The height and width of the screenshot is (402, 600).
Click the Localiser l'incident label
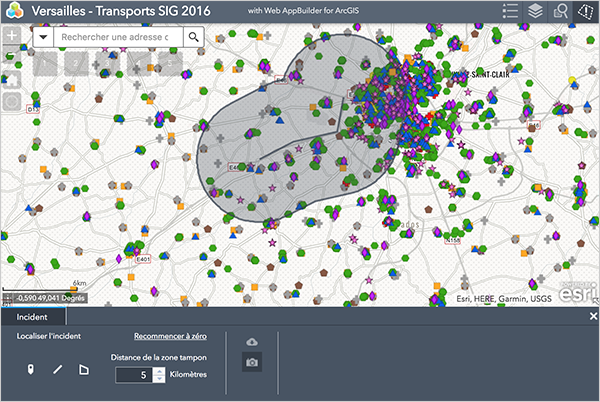click(x=49, y=336)
